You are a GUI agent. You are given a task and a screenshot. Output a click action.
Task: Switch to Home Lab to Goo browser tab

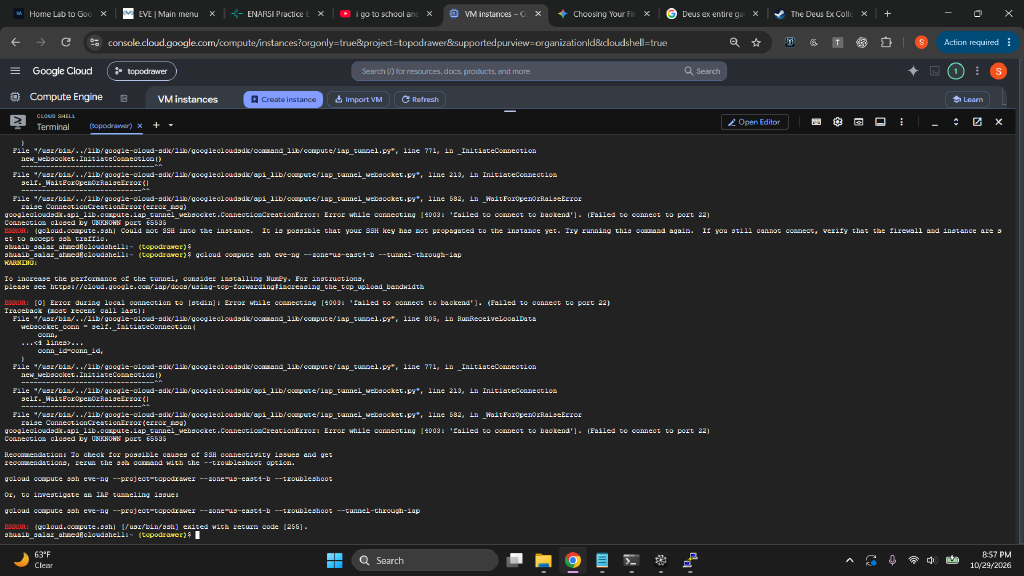[61, 14]
